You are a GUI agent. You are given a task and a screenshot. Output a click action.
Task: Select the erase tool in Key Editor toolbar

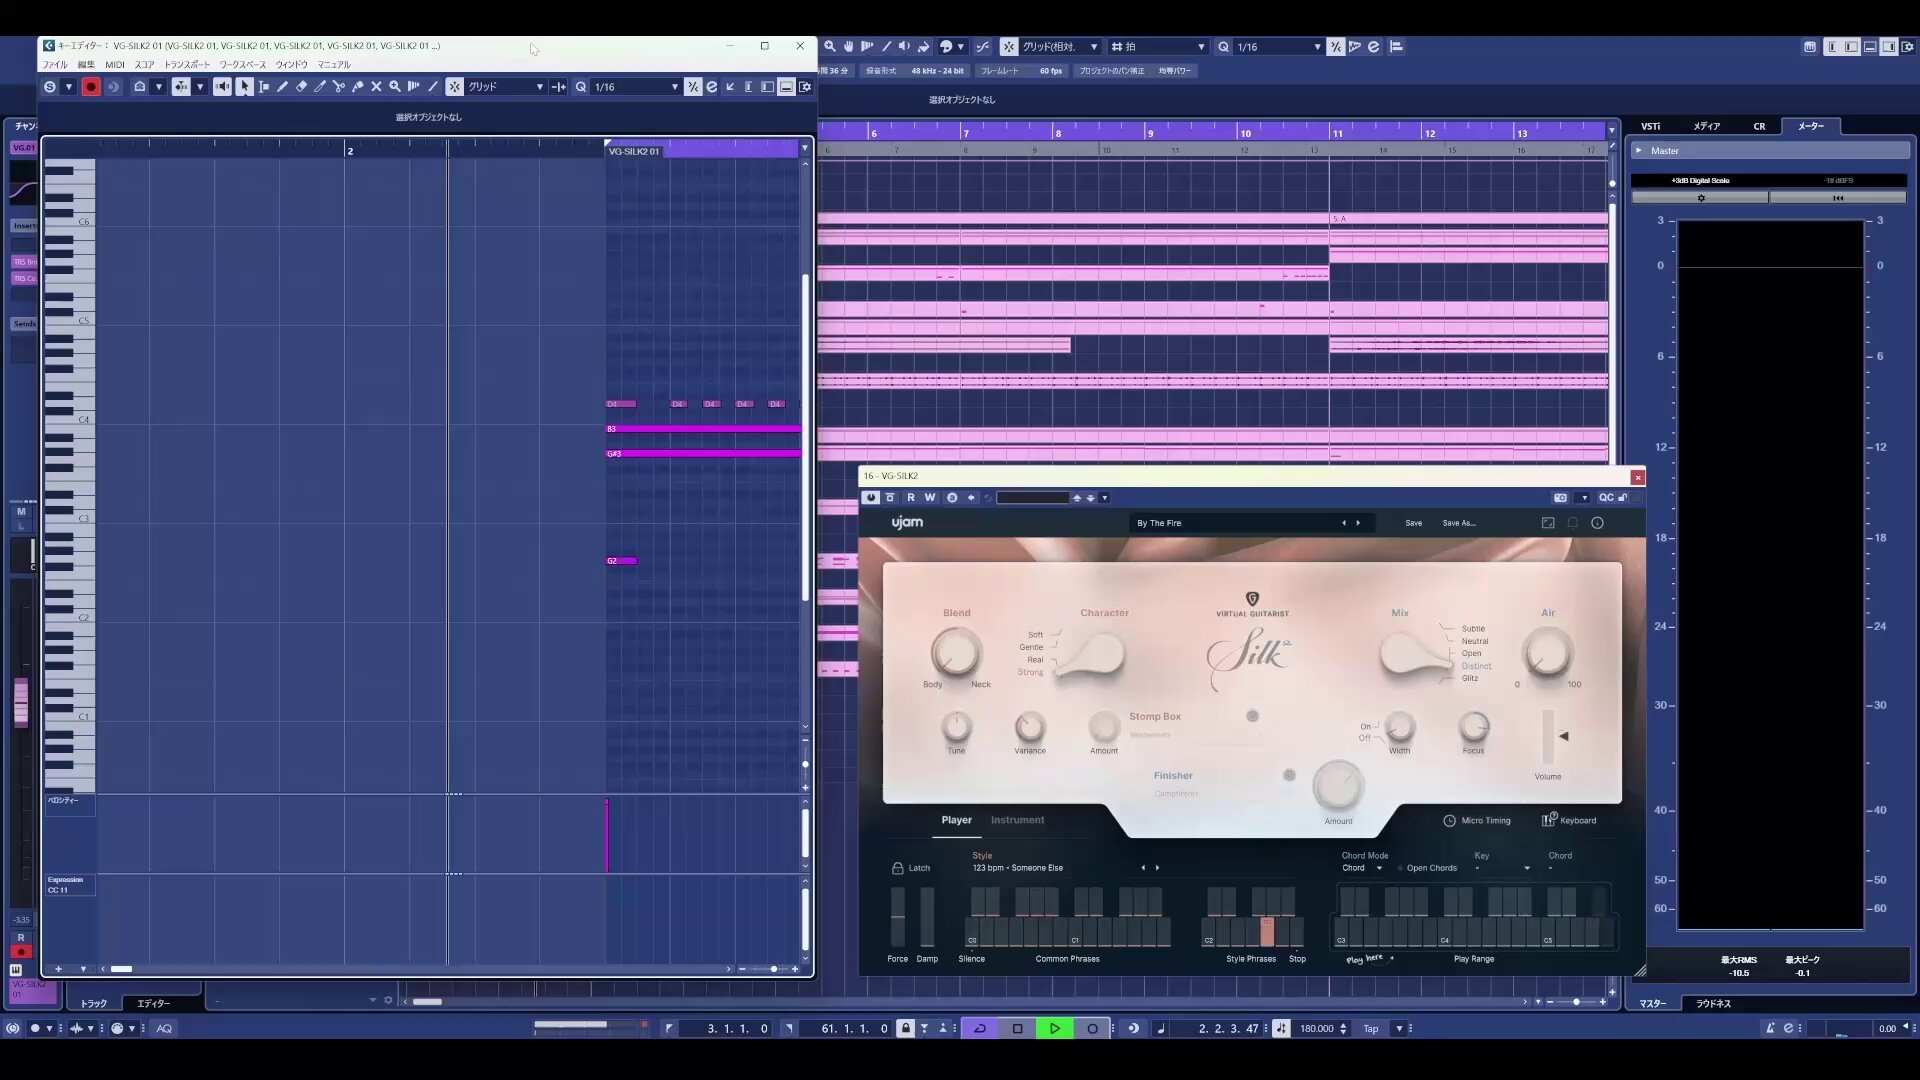coord(301,87)
